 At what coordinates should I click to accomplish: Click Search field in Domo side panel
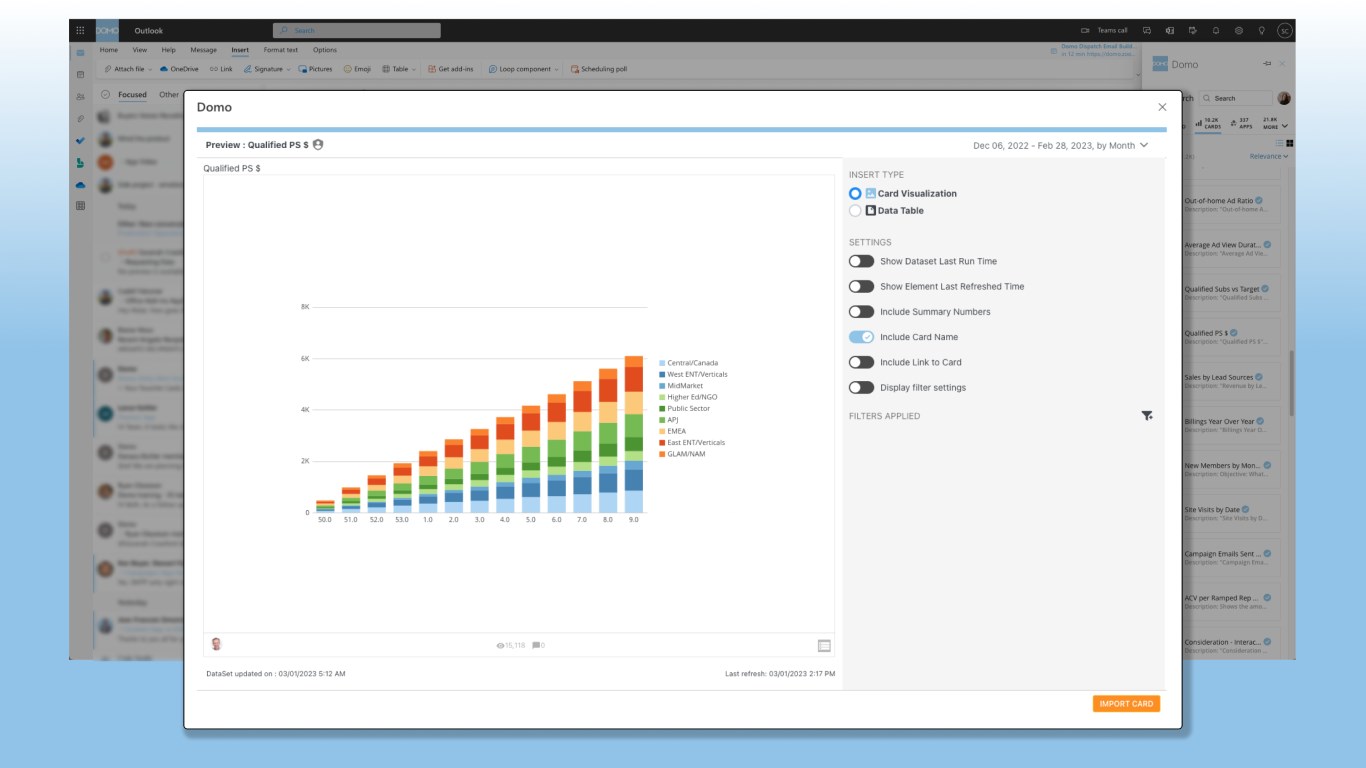click(1235, 98)
